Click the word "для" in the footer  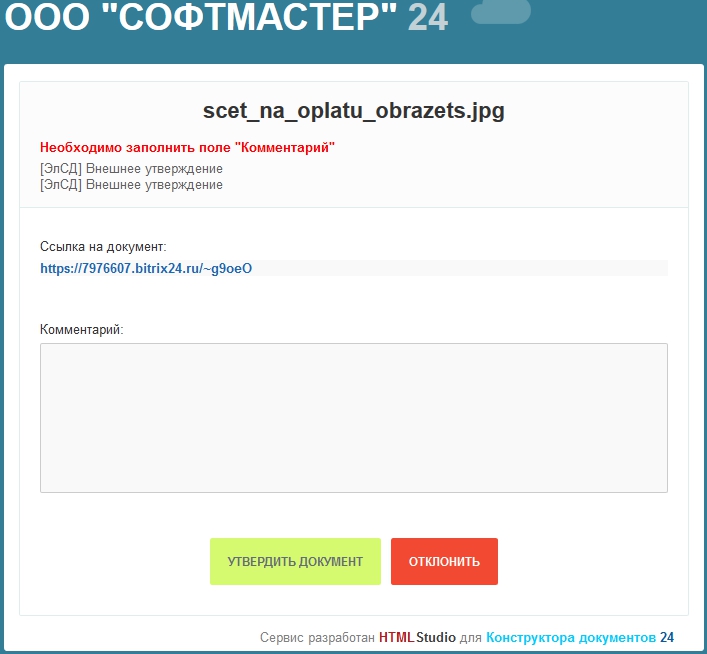[471, 637]
